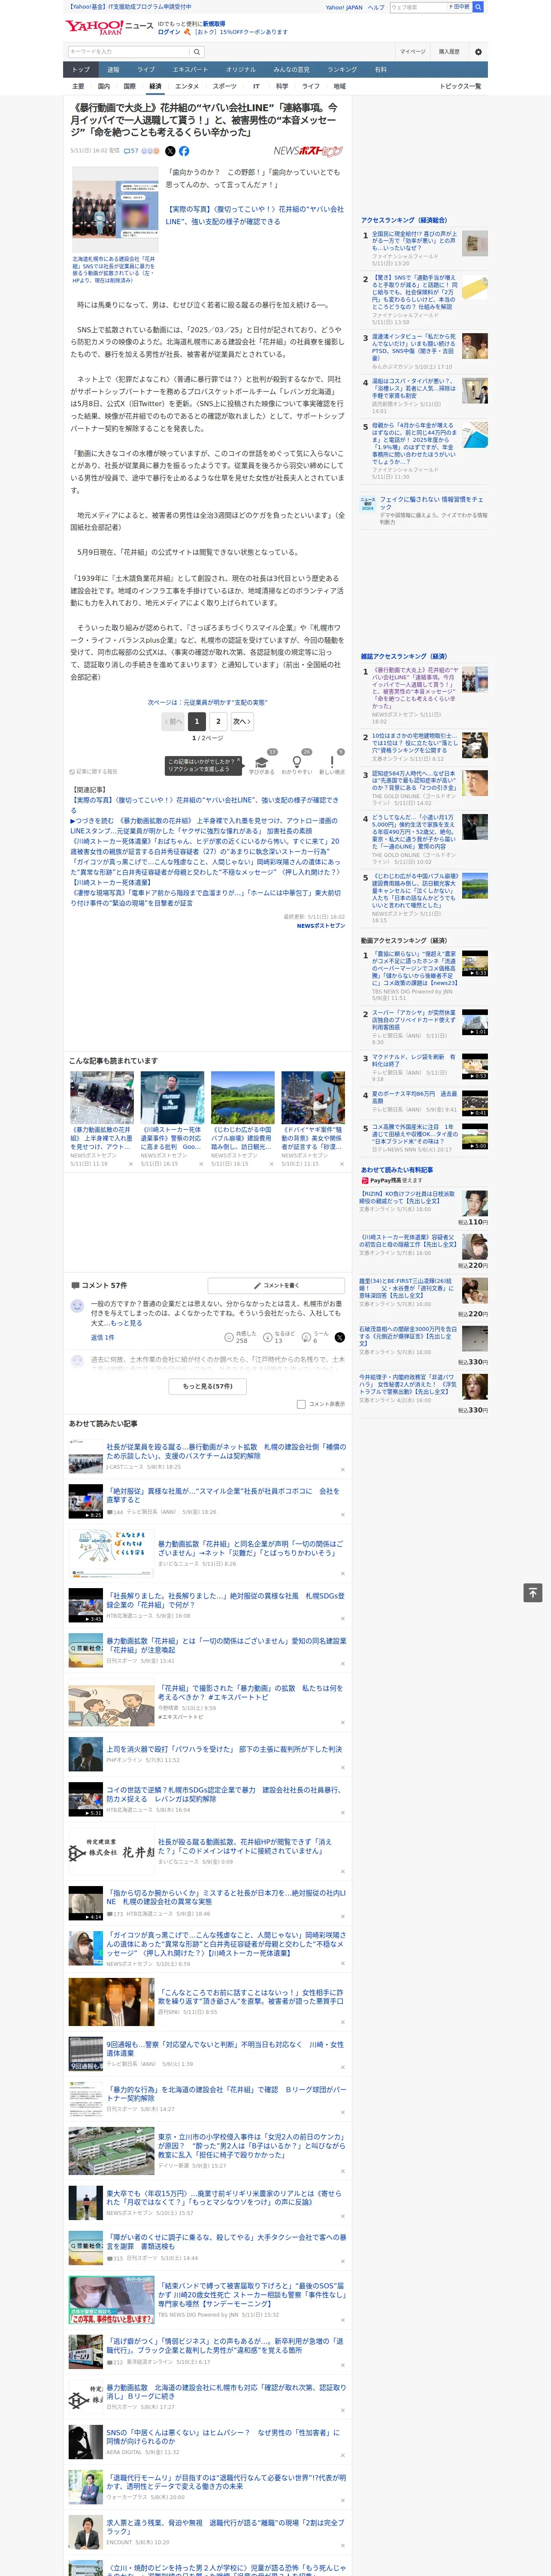
Task: Open the 国内 category tab
Action: 103,86
